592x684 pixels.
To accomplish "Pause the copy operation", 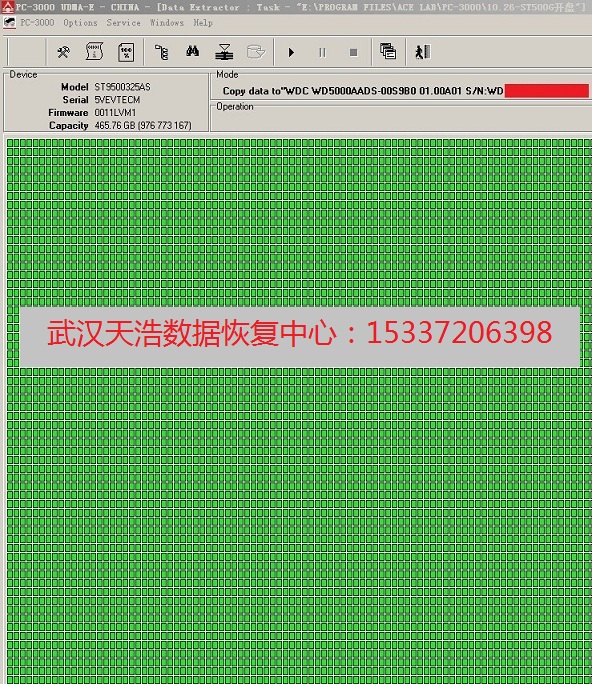I will tap(322, 53).
